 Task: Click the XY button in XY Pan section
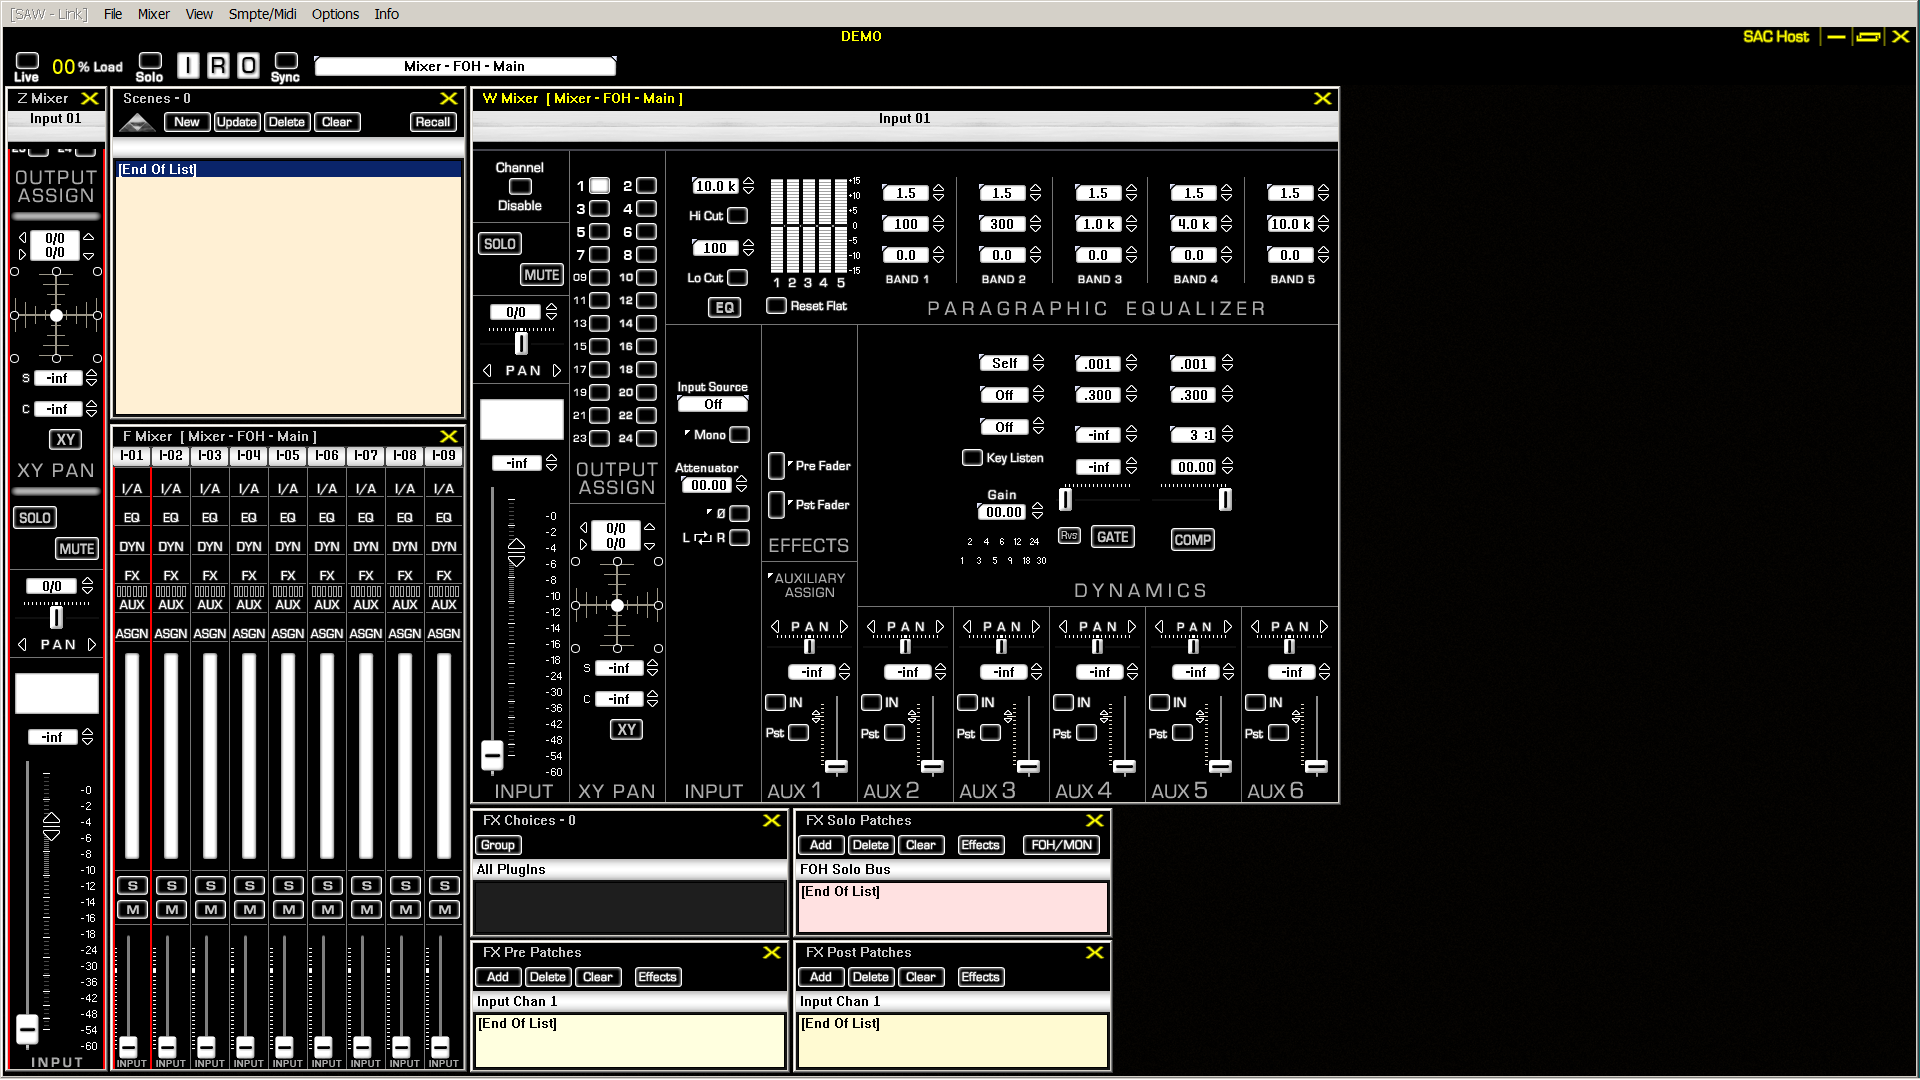(626, 730)
